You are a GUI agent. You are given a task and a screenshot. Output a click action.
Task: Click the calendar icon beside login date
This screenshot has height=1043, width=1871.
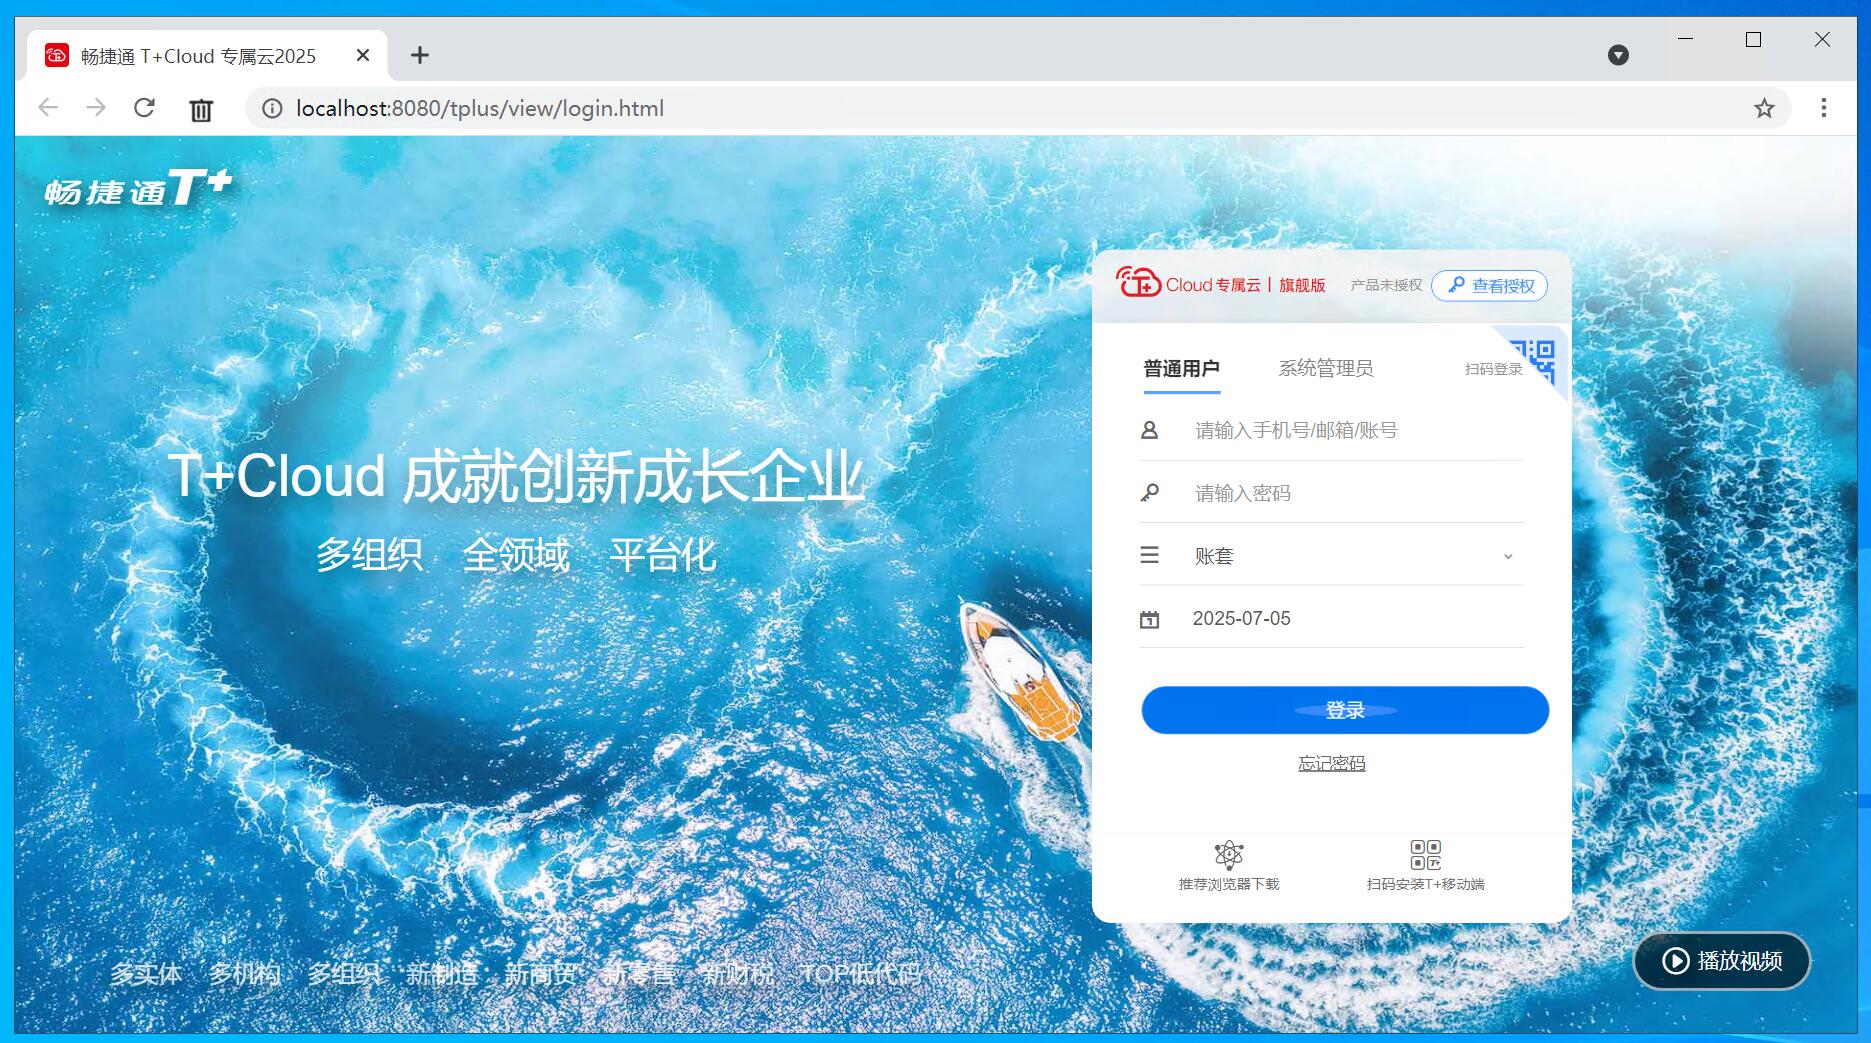tap(1150, 619)
